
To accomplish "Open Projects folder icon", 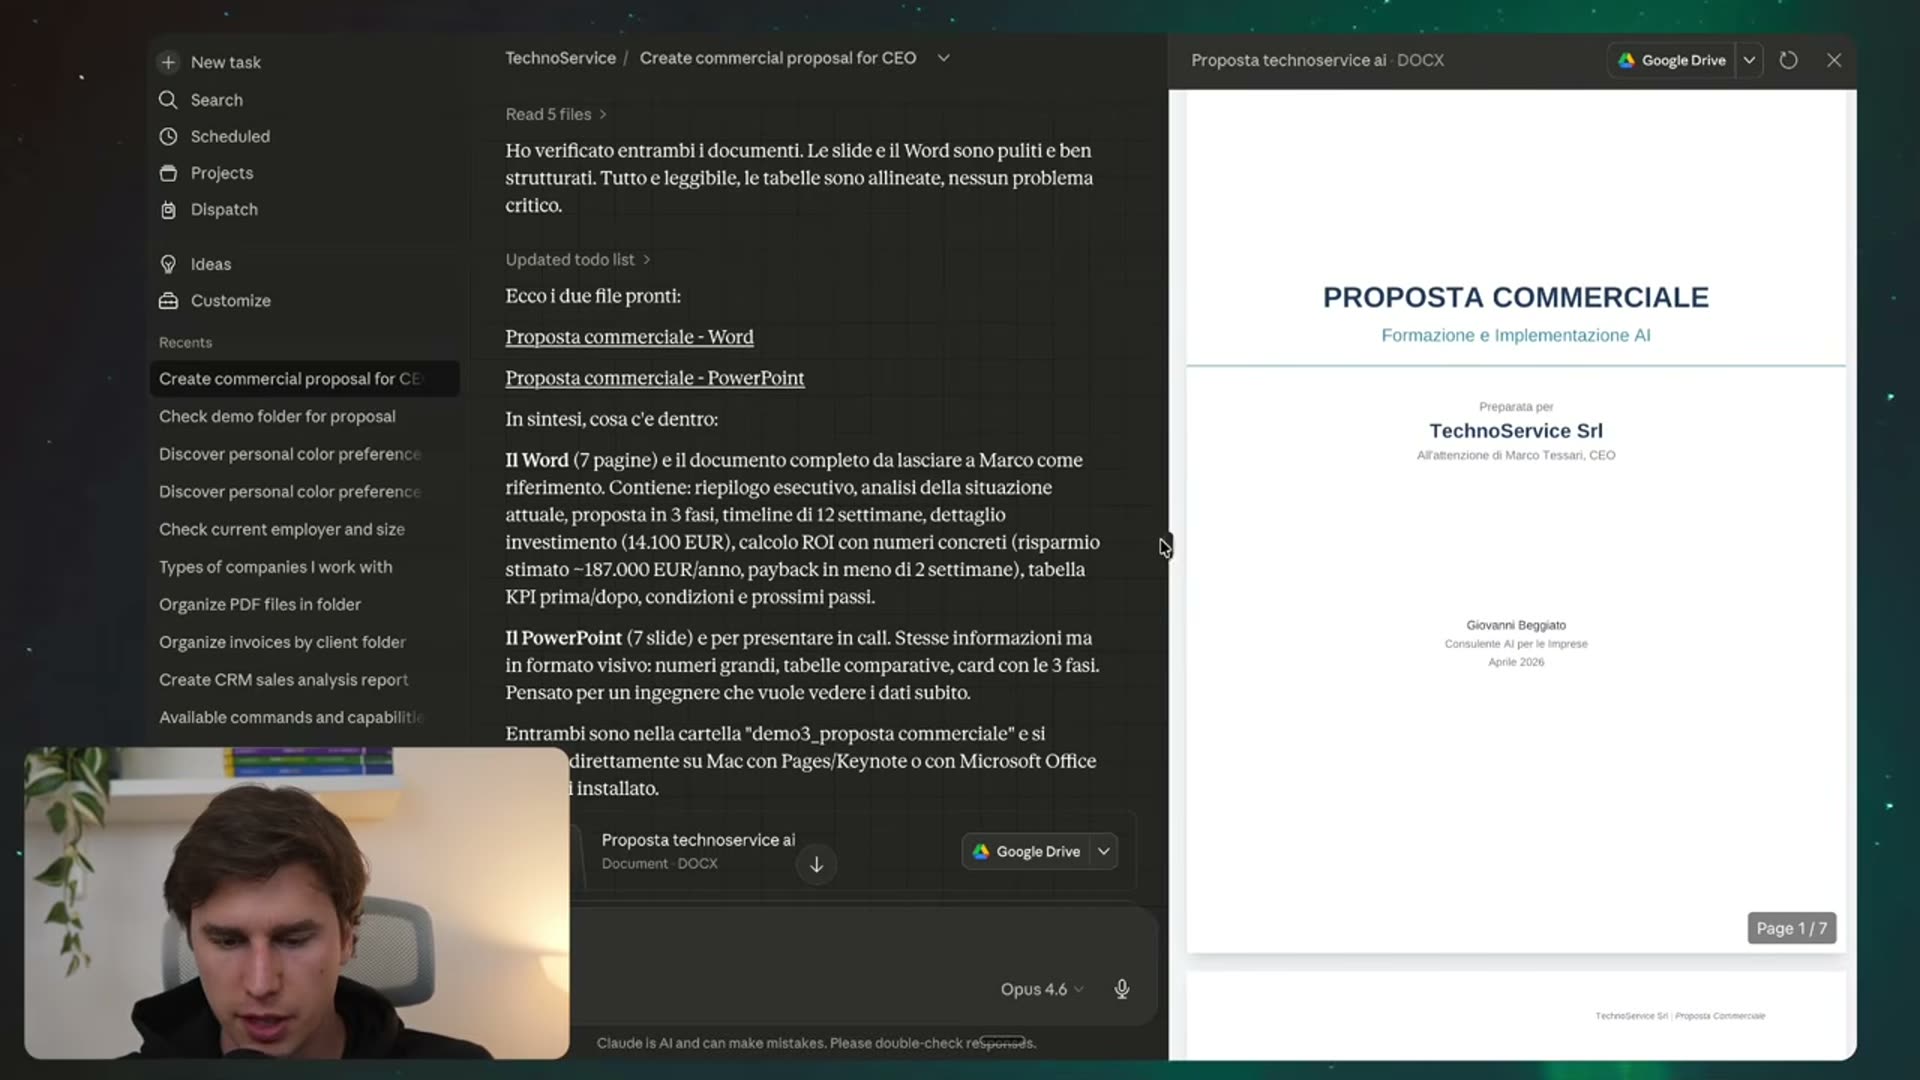I will coord(168,173).
